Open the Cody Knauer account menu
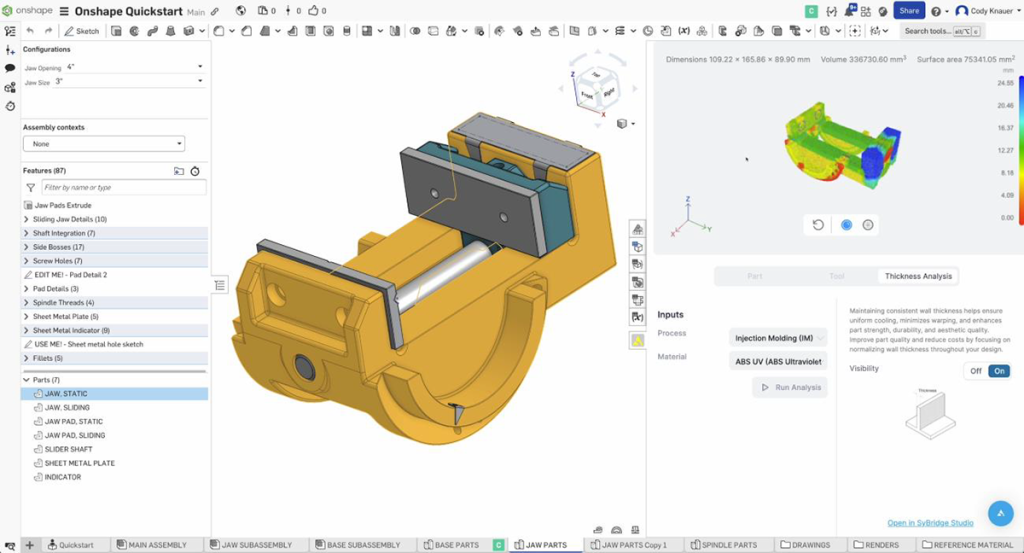 click(x=989, y=11)
